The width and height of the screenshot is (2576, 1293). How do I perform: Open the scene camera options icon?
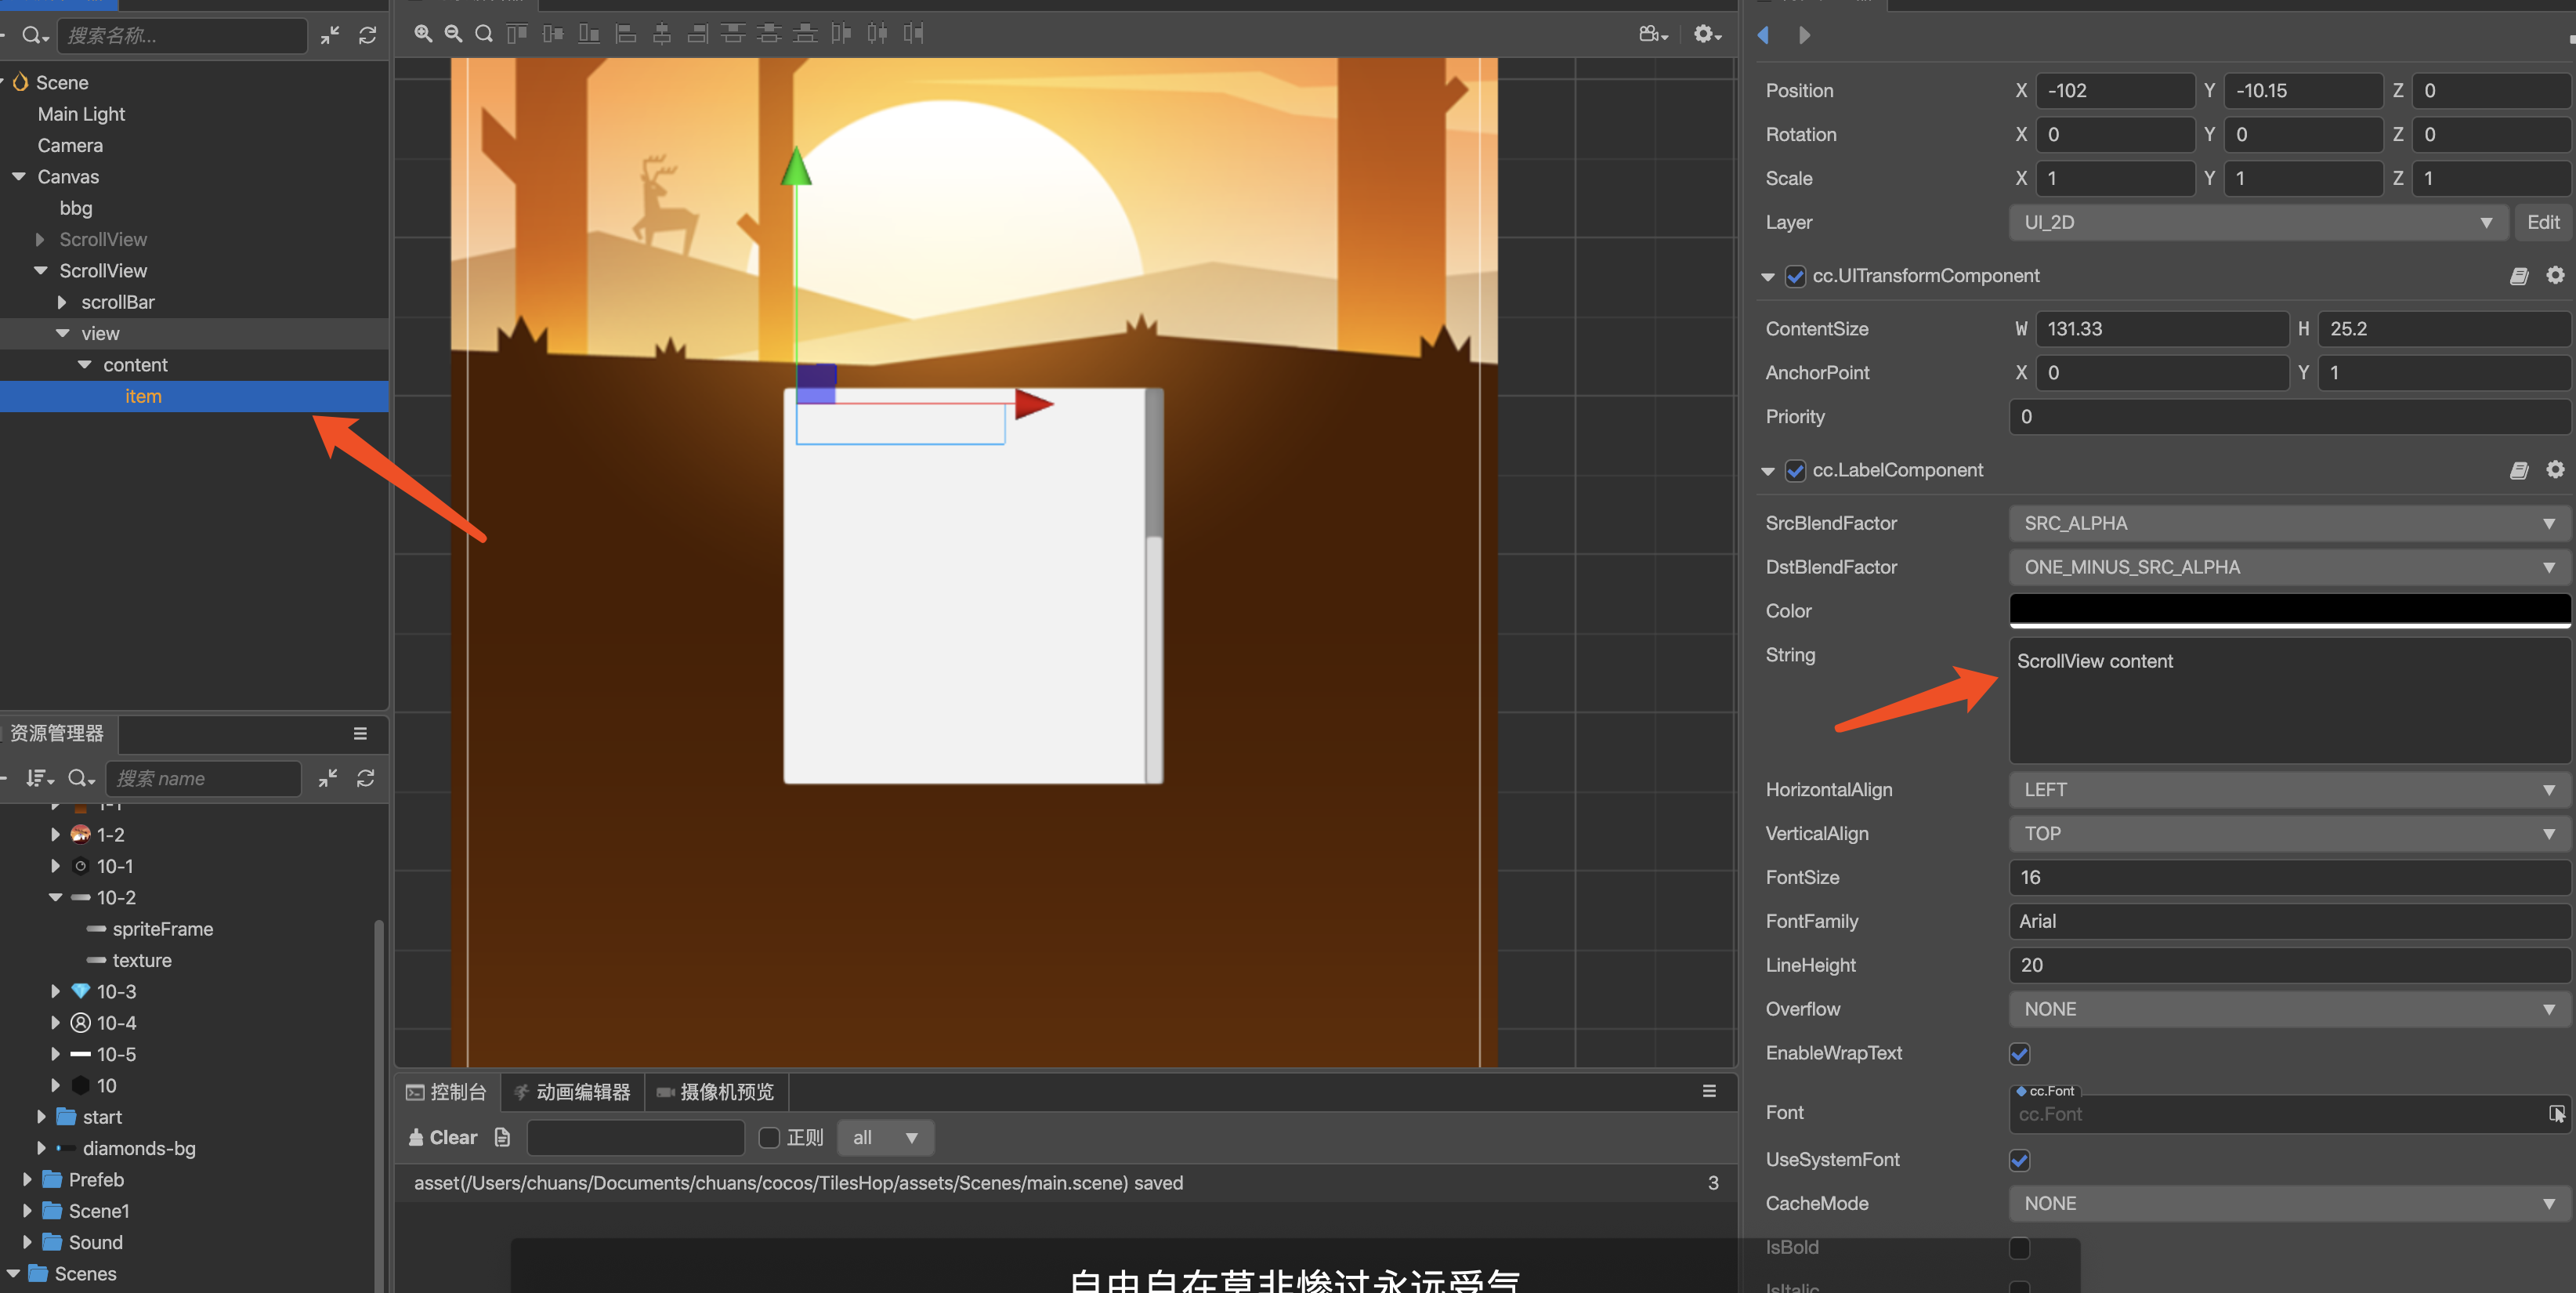click(1653, 34)
